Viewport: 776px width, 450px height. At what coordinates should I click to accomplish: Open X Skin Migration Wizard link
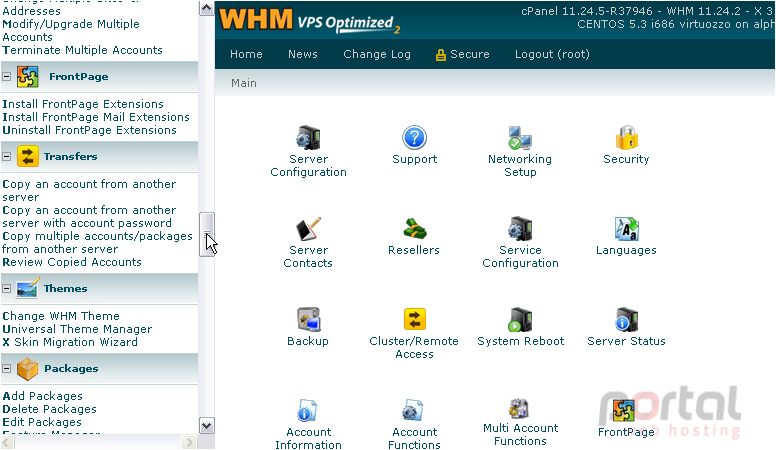tap(70, 342)
